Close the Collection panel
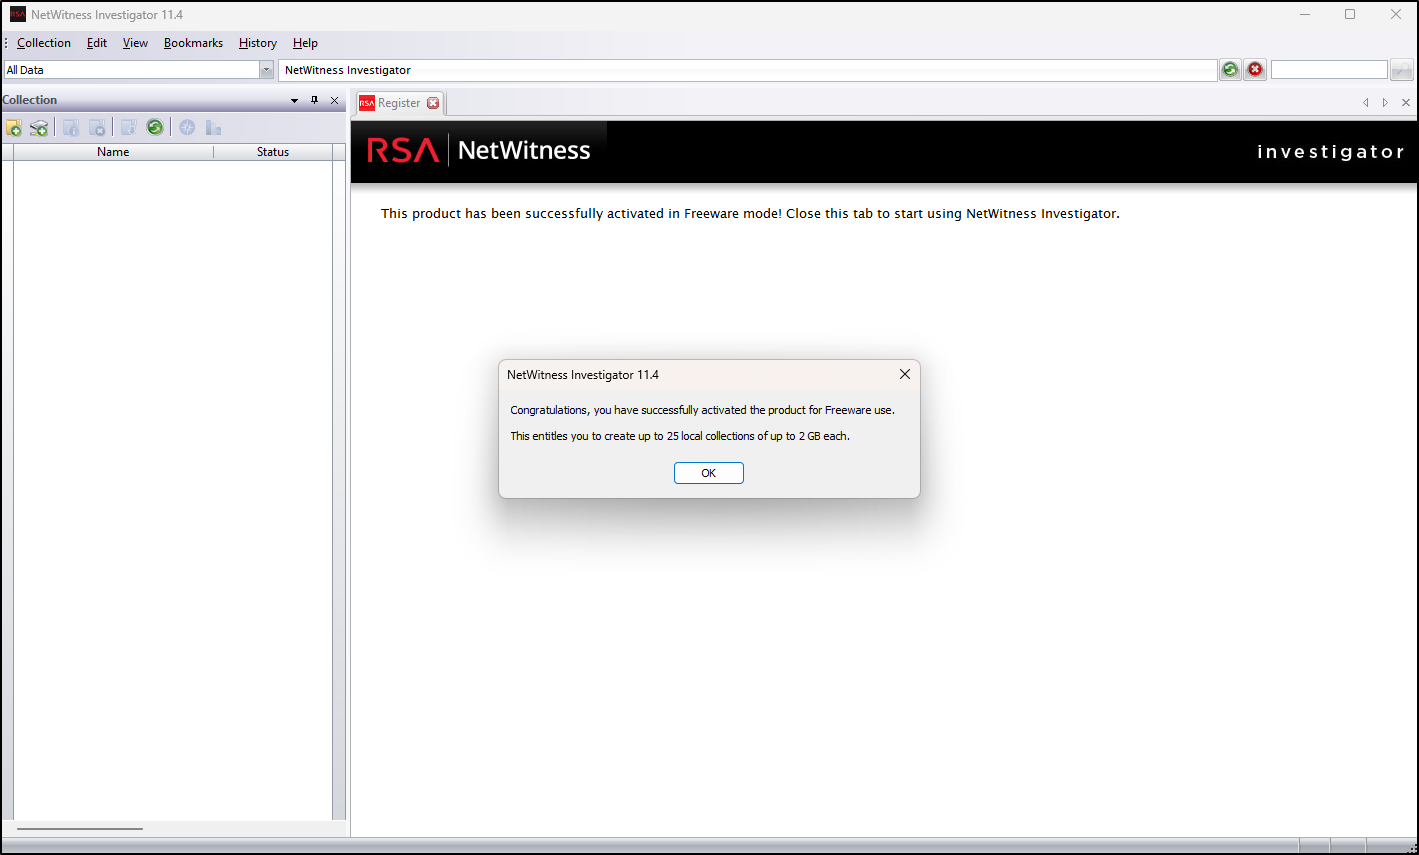Screen dimensions: 1419x855 (x=335, y=100)
